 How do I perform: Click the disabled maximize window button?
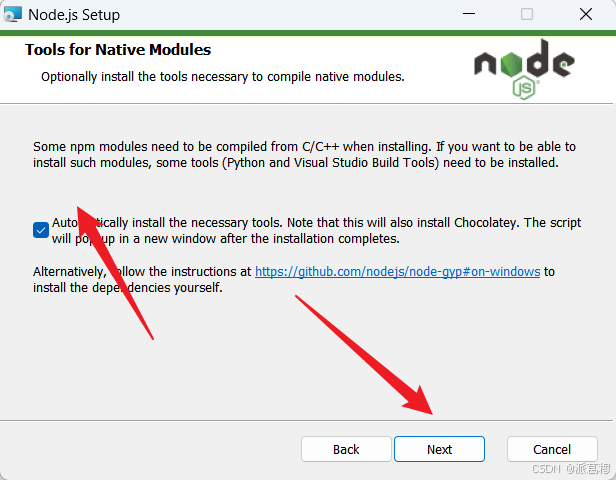point(527,14)
